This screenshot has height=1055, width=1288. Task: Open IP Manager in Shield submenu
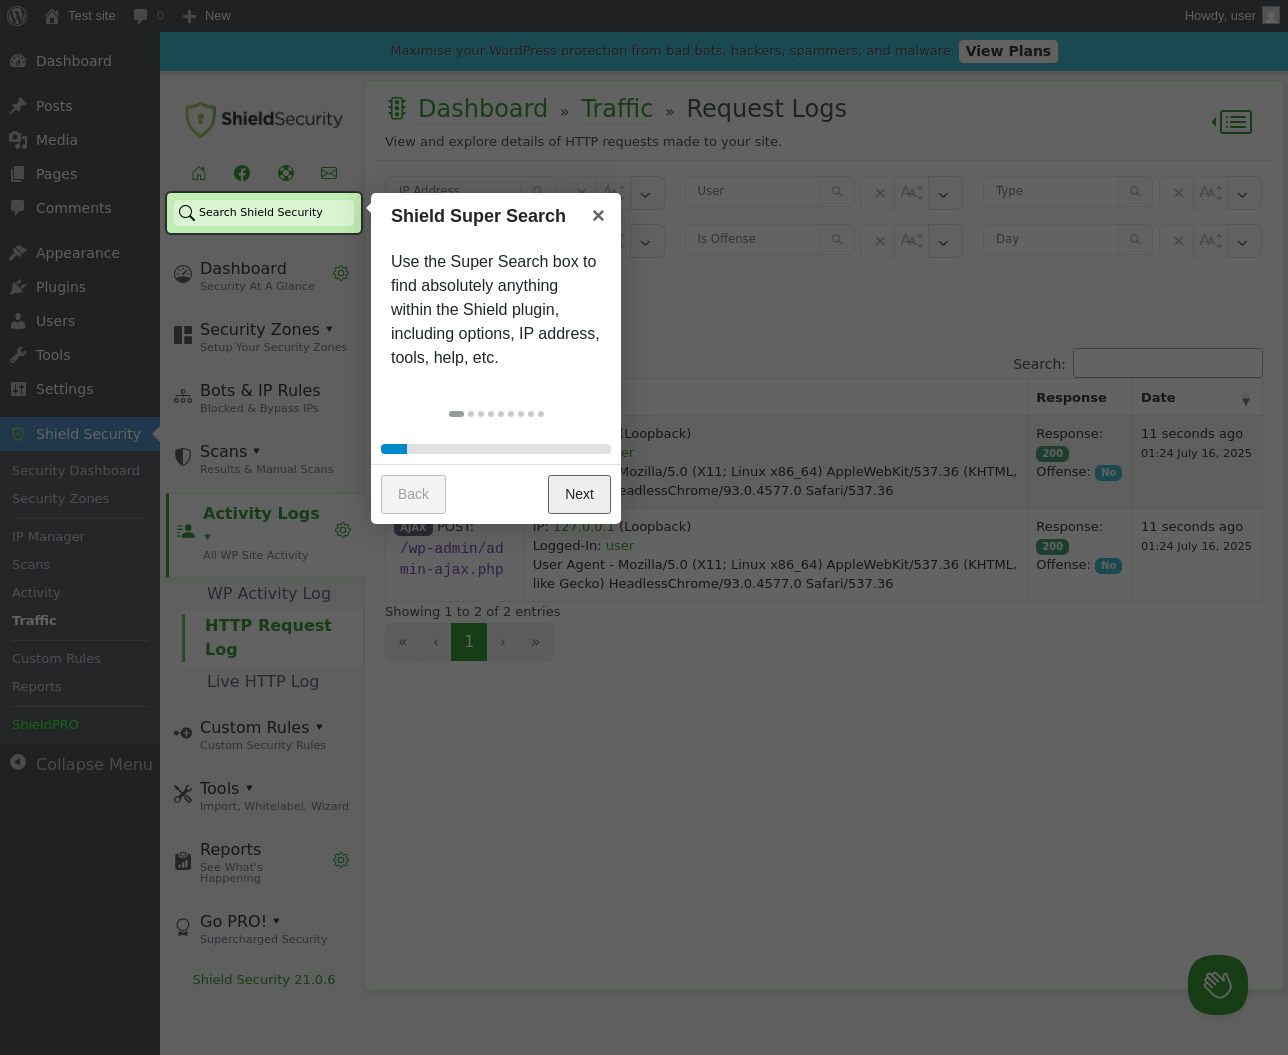(x=48, y=537)
